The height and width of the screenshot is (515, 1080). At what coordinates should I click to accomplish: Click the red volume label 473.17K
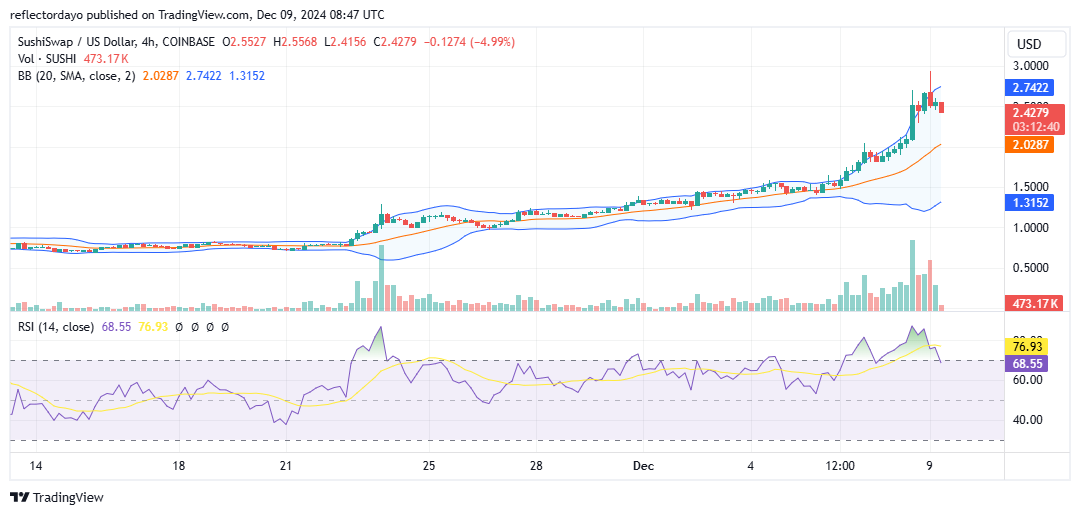pyautogui.click(x=1035, y=303)
